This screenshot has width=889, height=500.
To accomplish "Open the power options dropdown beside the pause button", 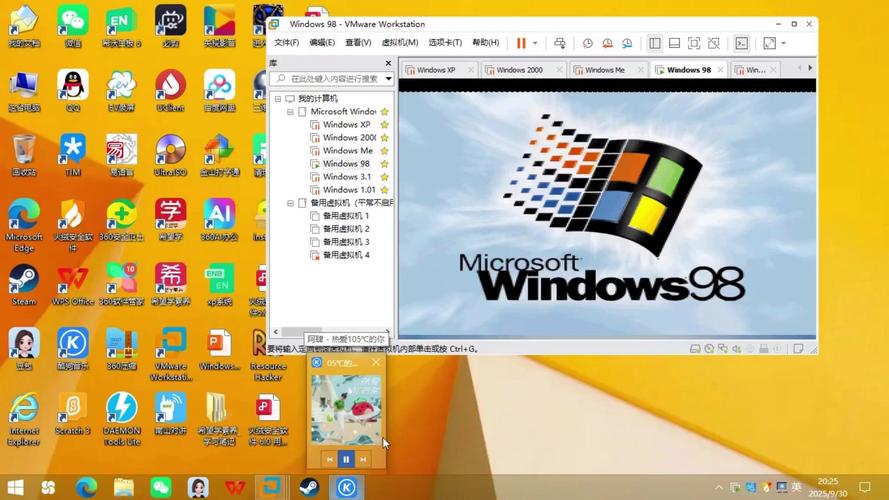I will (535, 43).
